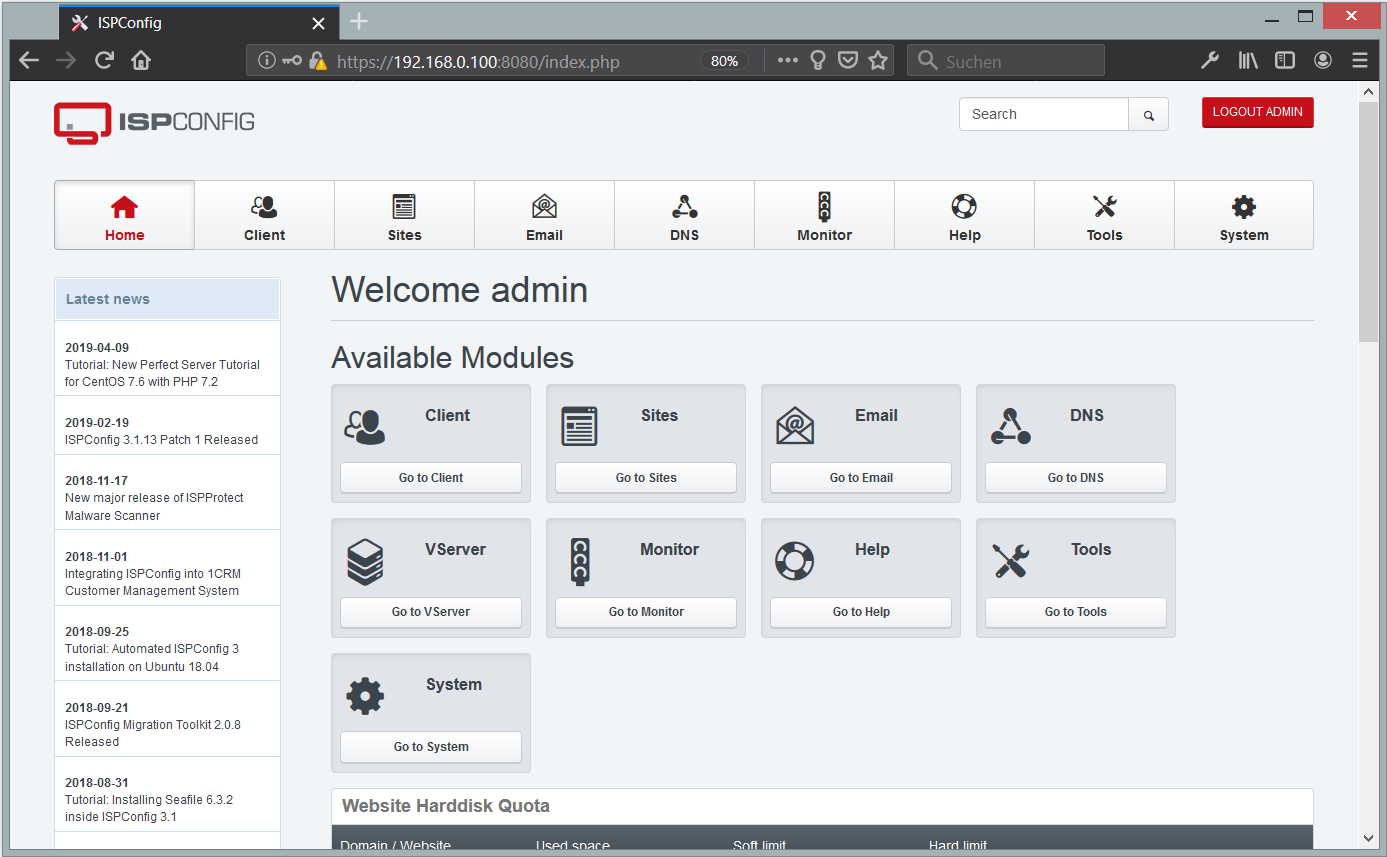The height and width of the screenshot is (857, 1387).
Task: Open the System navigation tab
Action: pos(1244,215)
